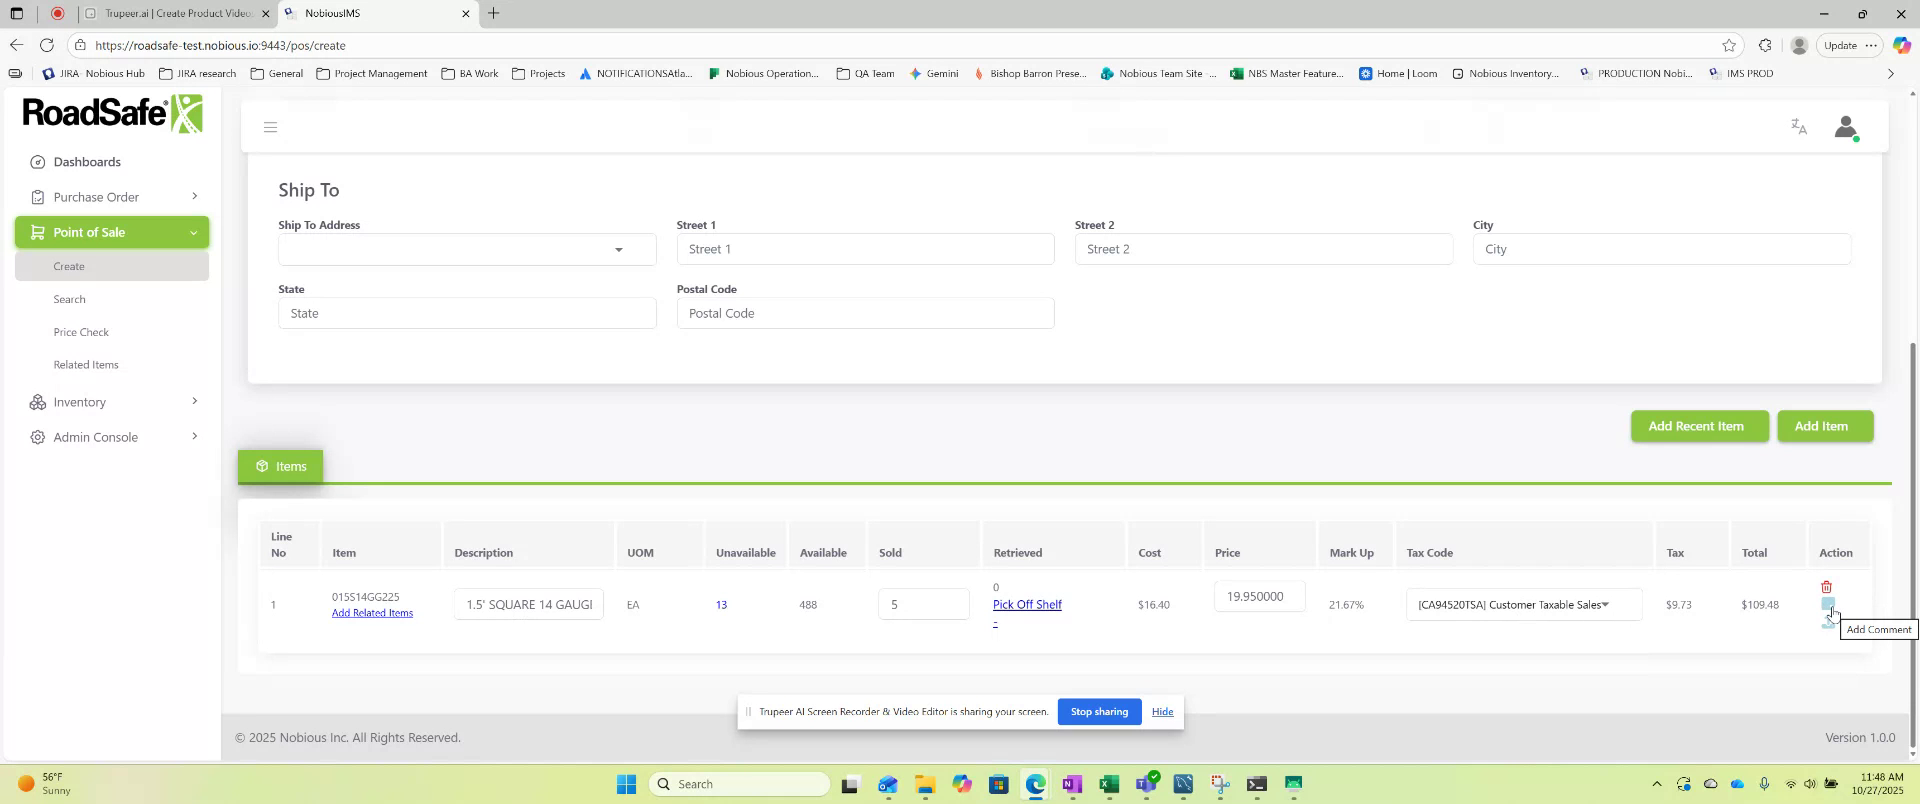Open the Copilot icon in browser toolbar
Image resolution: width=1920 pixels, height=804 pixels.
click(1902, 45)
